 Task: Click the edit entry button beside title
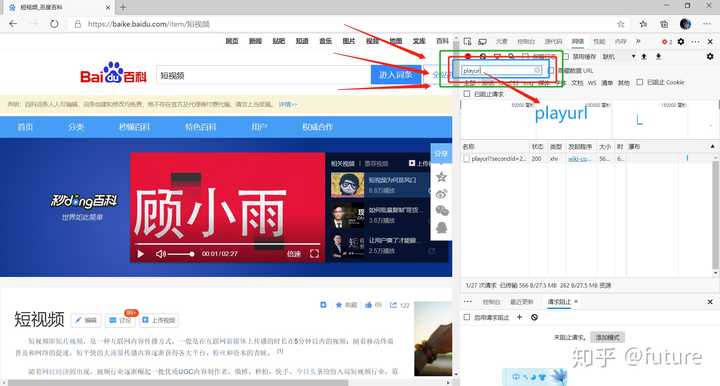tap(86, 320)
